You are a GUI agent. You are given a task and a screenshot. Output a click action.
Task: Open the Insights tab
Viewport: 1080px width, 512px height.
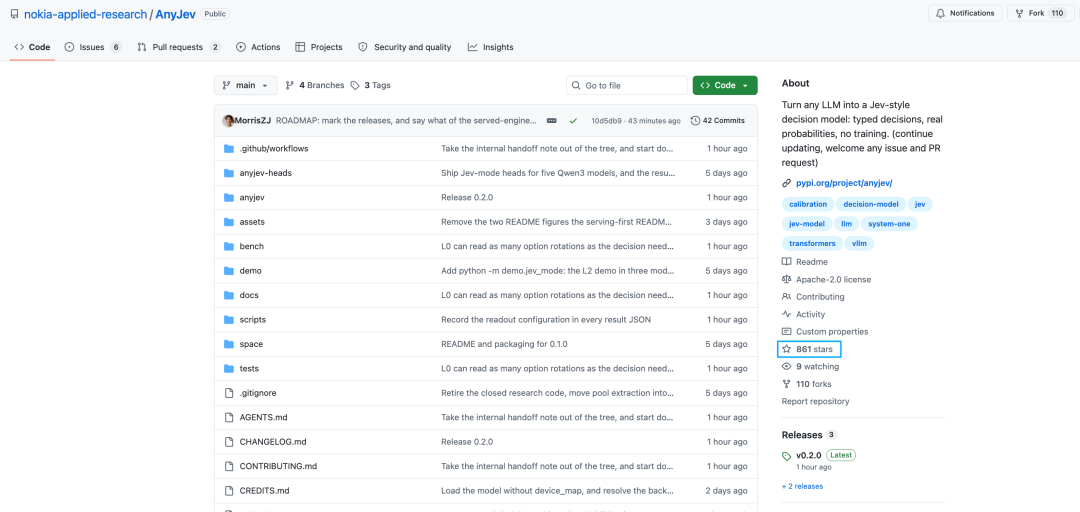click(490, 47)
